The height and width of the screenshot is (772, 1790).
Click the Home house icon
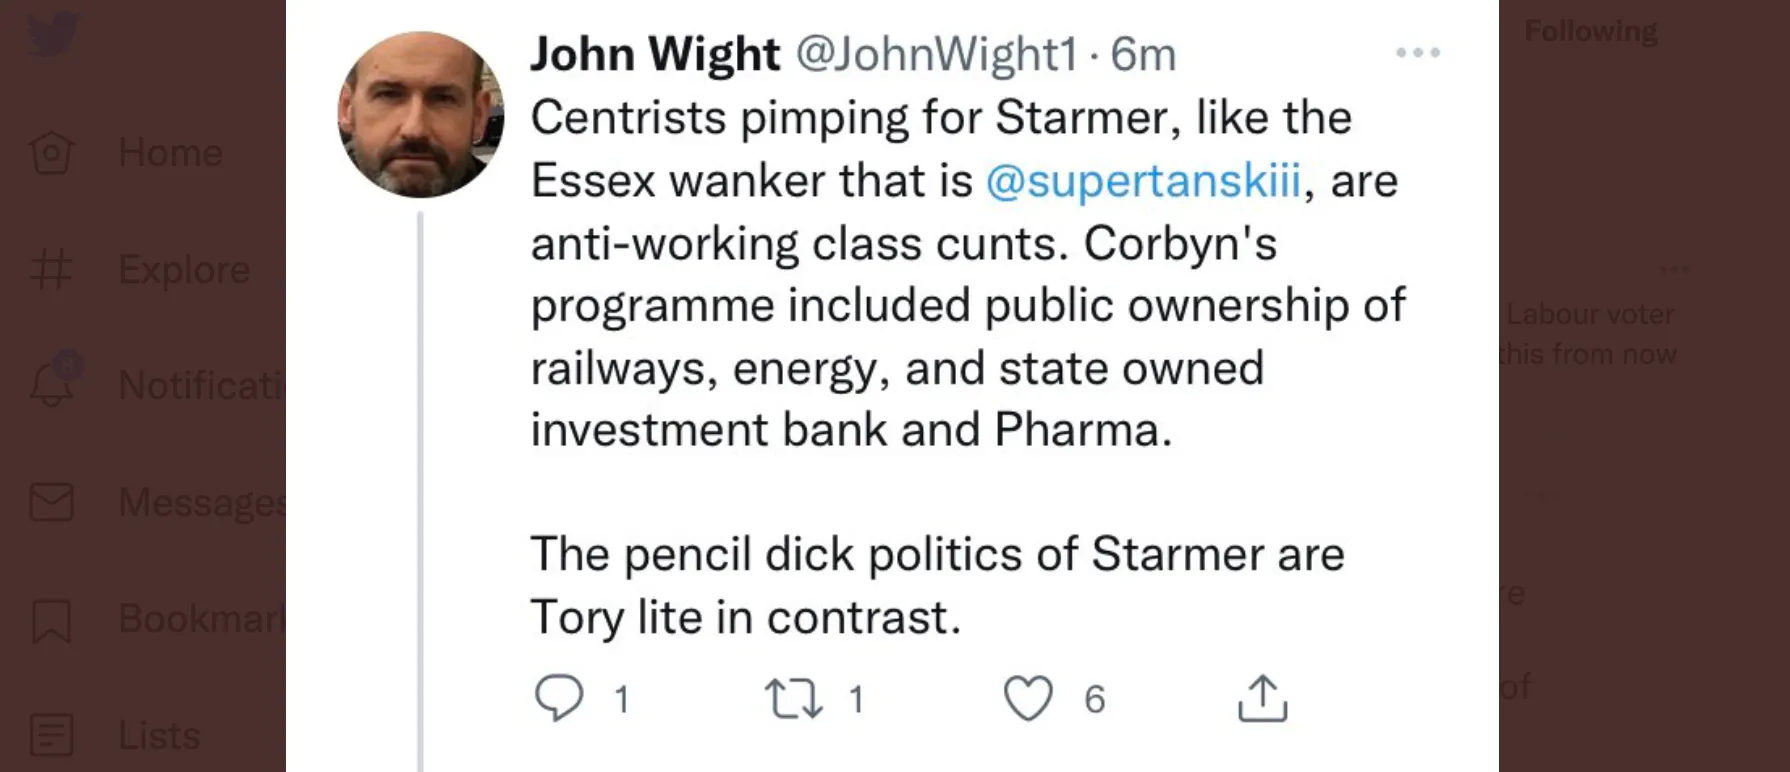[x=52, y=153]
